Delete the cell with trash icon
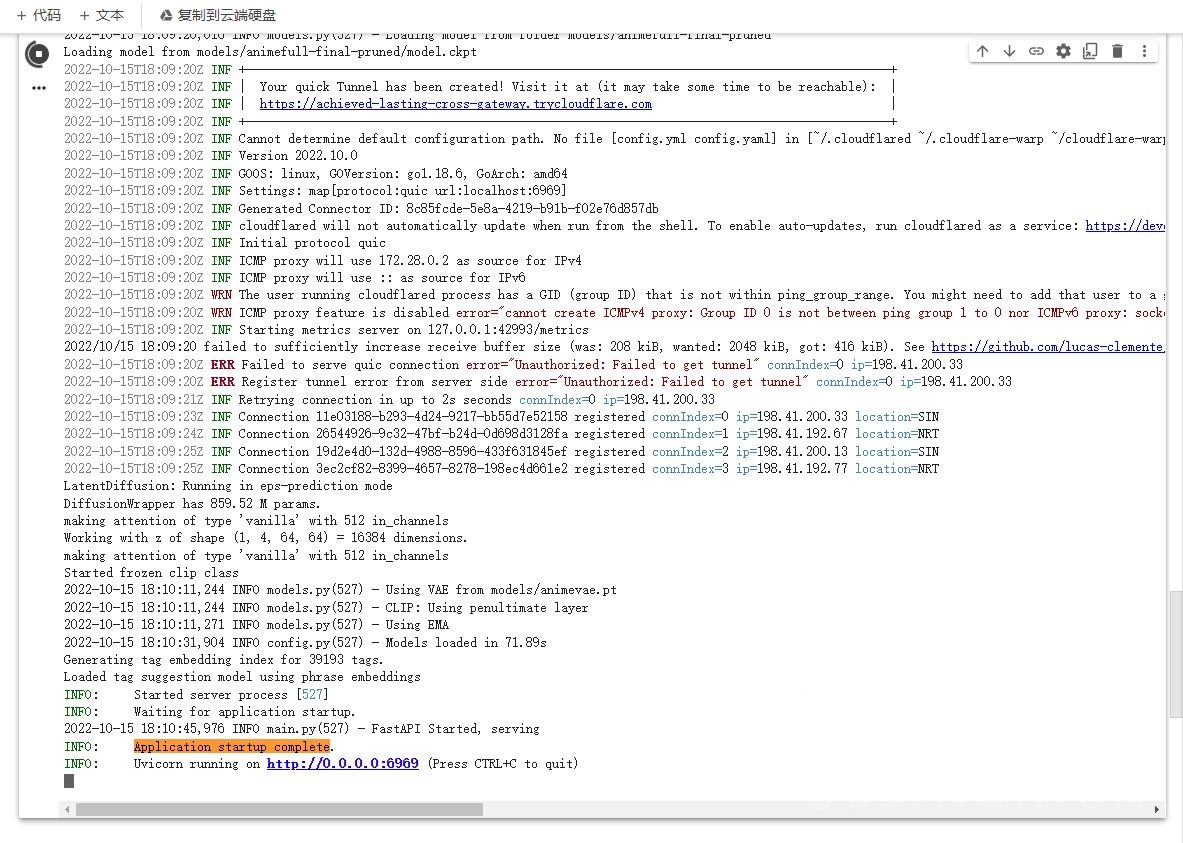 [x=1117, y=51]
